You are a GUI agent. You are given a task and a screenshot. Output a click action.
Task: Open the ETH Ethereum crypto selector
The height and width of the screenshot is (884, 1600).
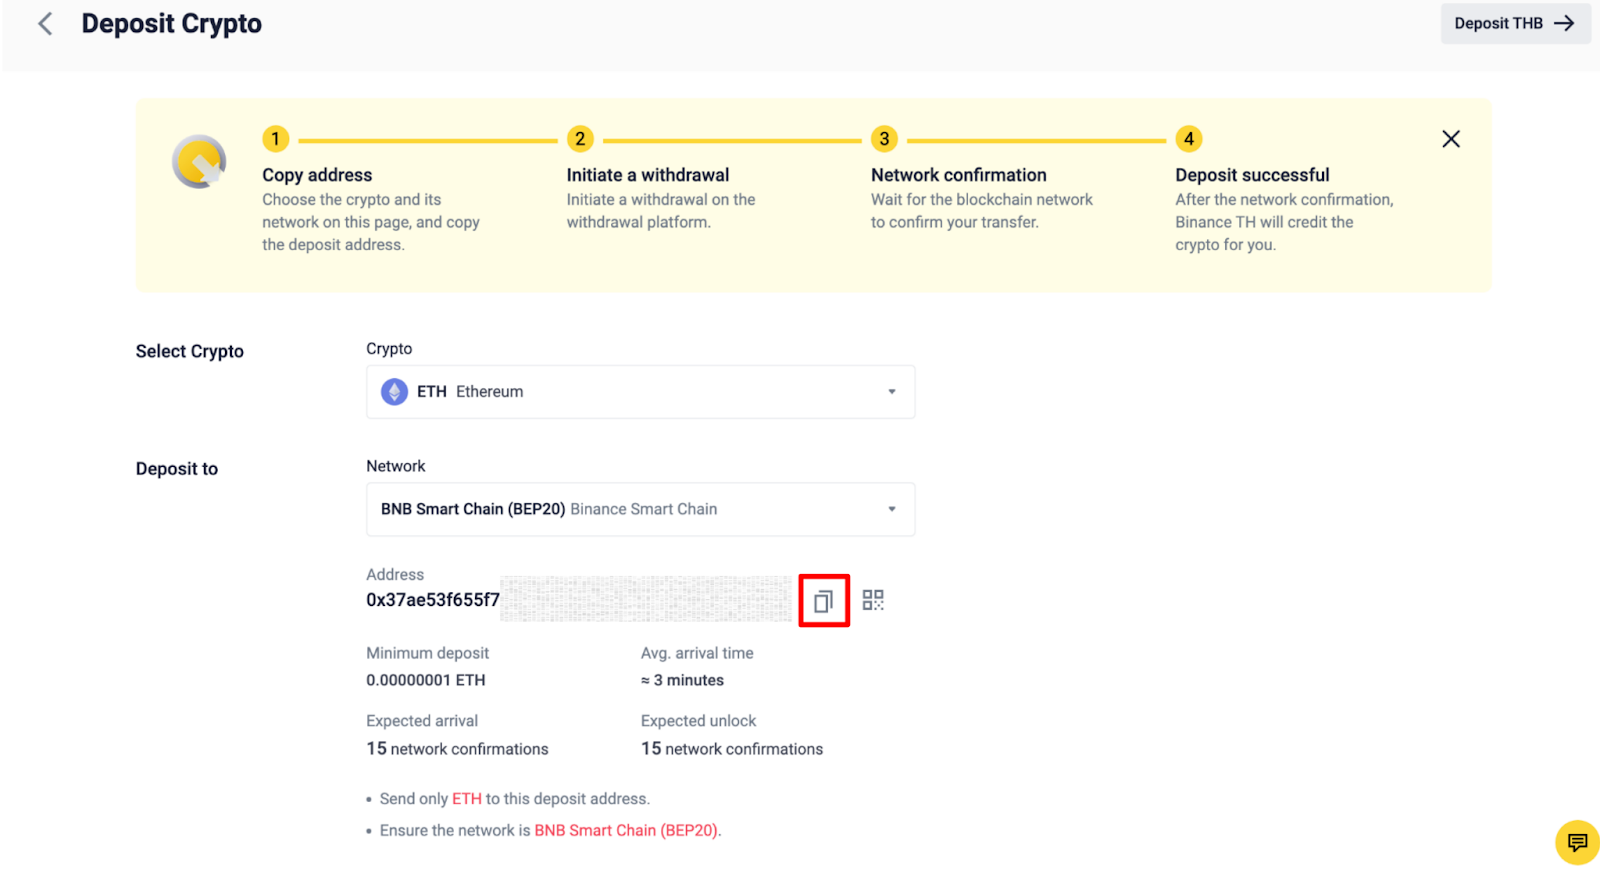(x=620, y=392)
